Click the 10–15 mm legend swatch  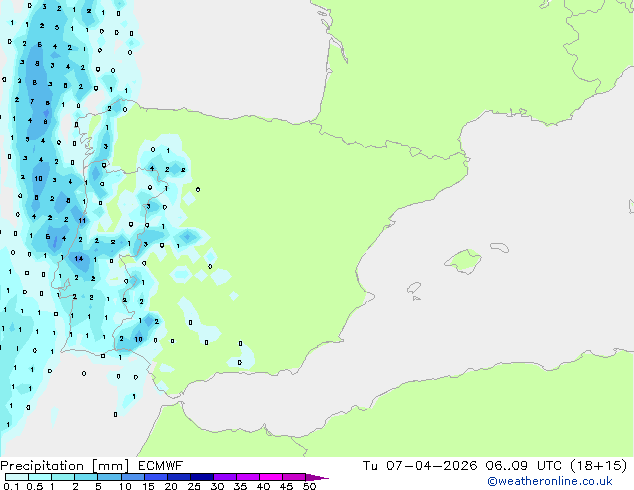tap(132, 477)
